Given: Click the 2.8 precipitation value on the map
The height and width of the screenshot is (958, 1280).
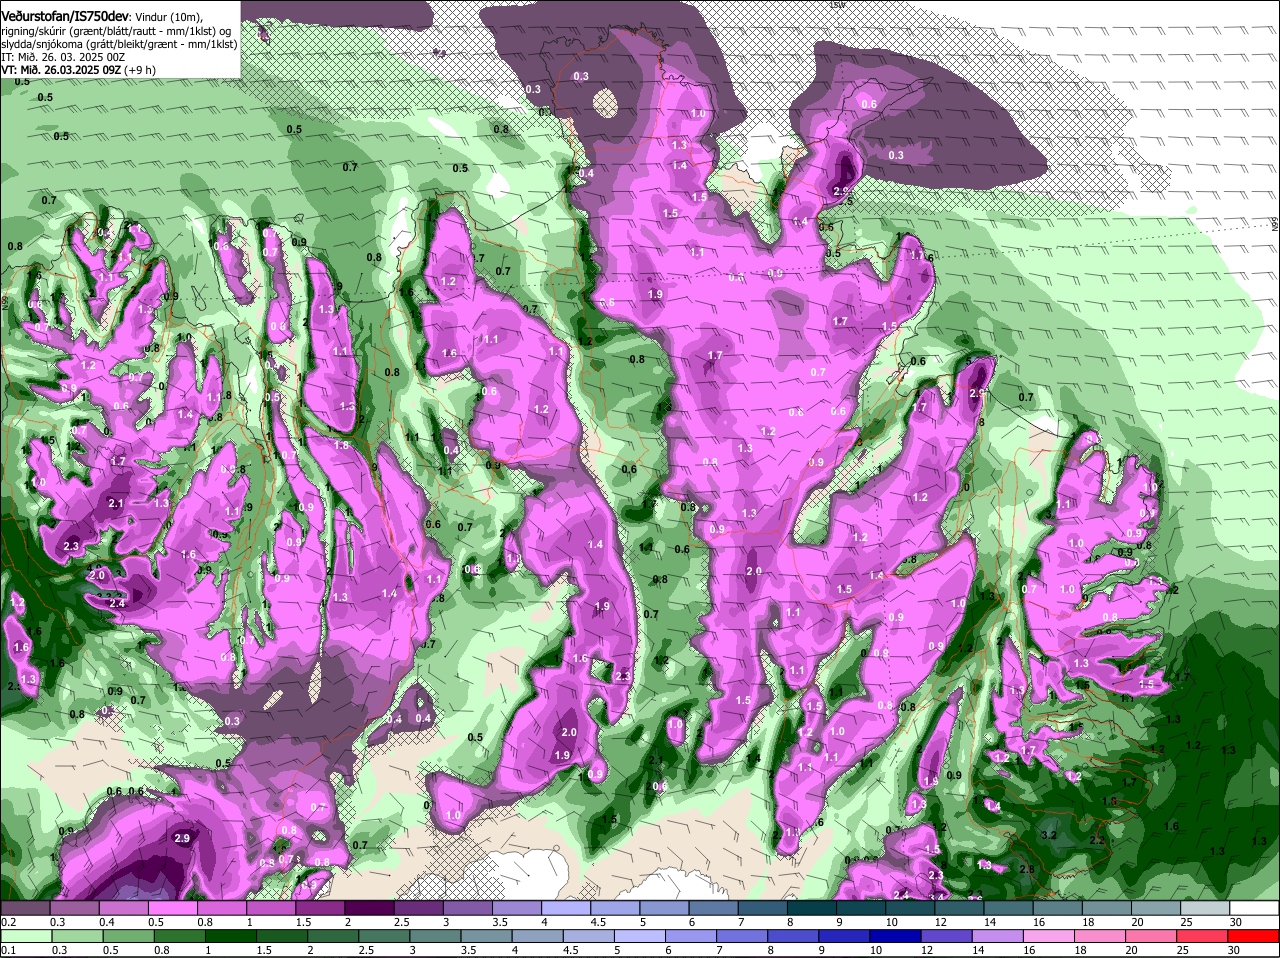Looking at the screenshot, I should click(x=1026, y=869).
